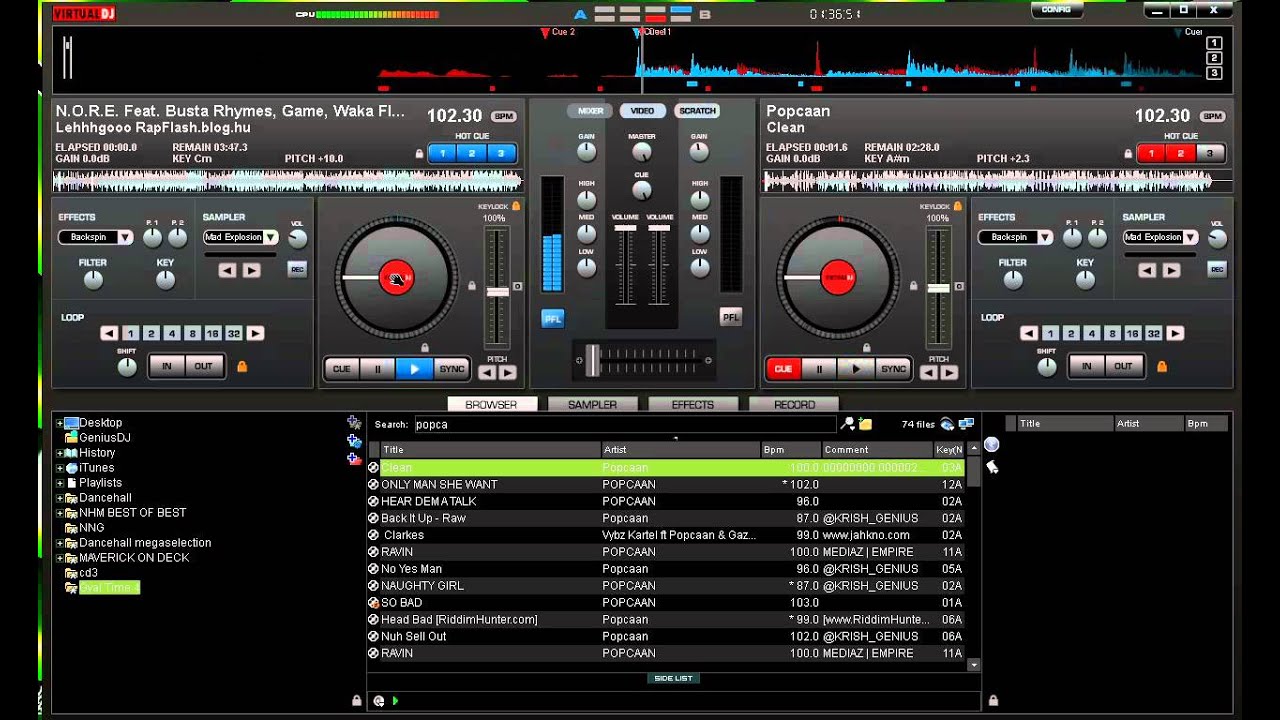Click the left channel volume fader
Screen dimensions: 1280x720
(625, 228)
